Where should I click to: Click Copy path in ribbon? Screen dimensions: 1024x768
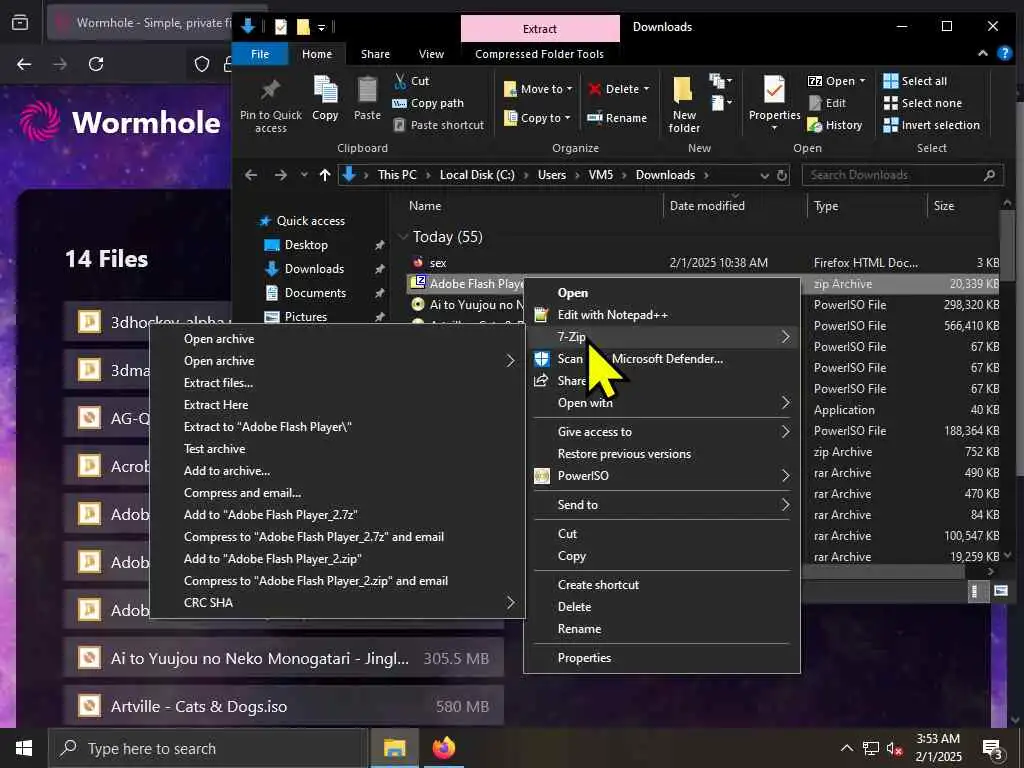pos(428,103)
